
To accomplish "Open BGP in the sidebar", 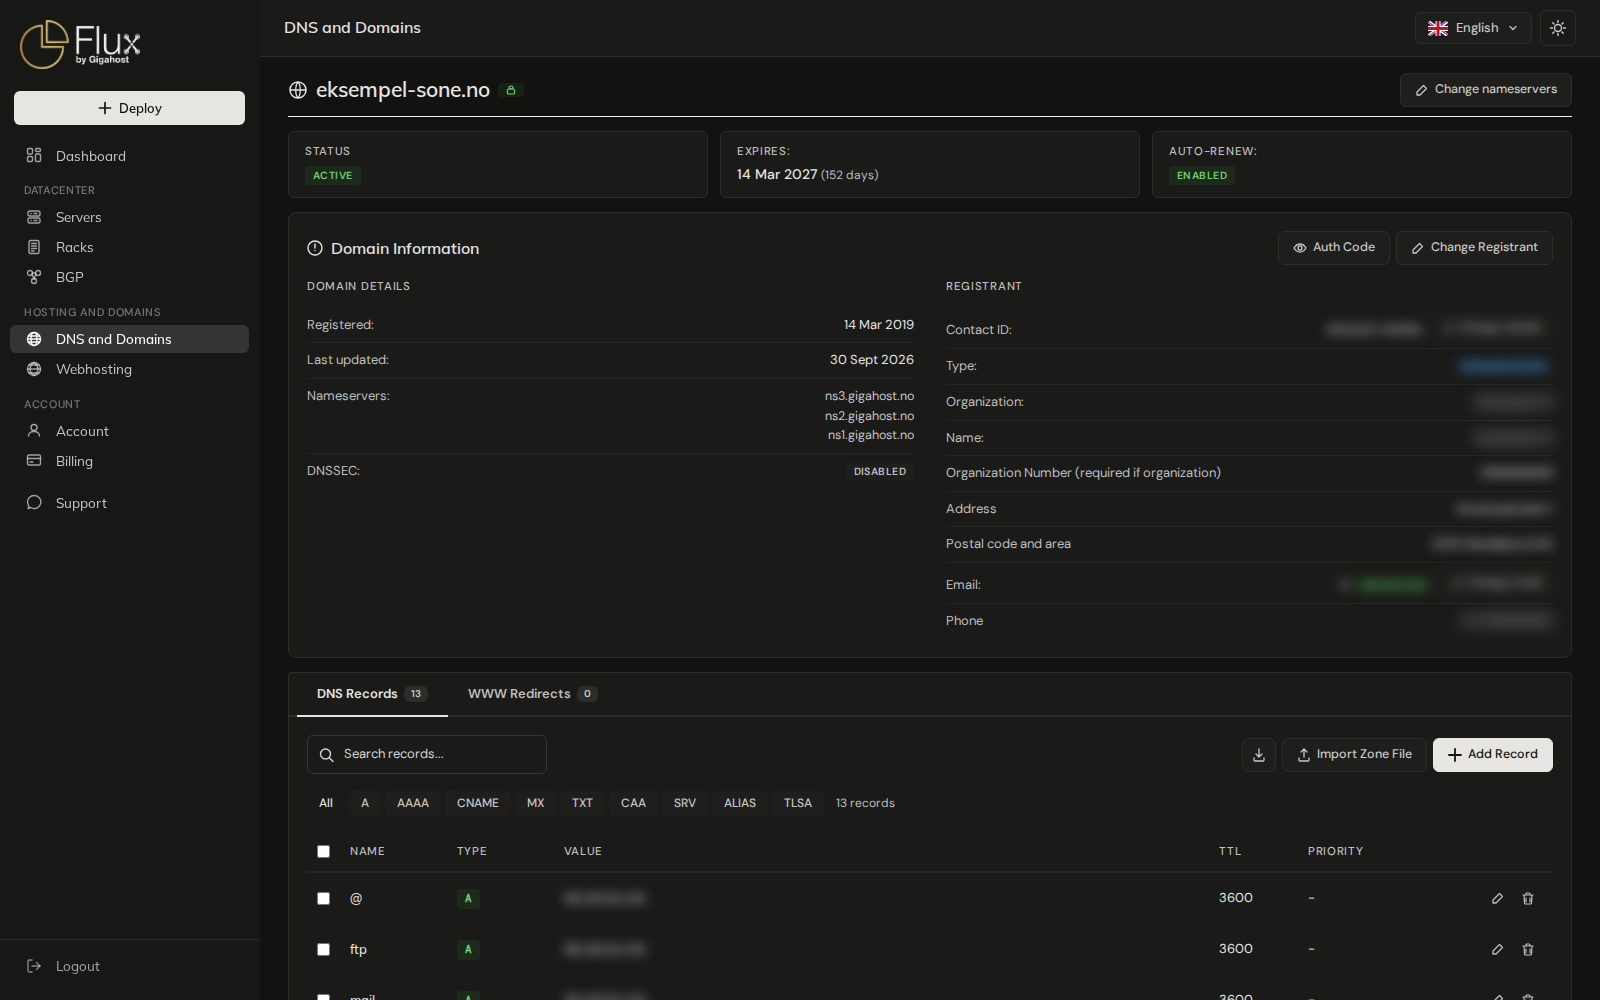I will [x=129, y=277].
